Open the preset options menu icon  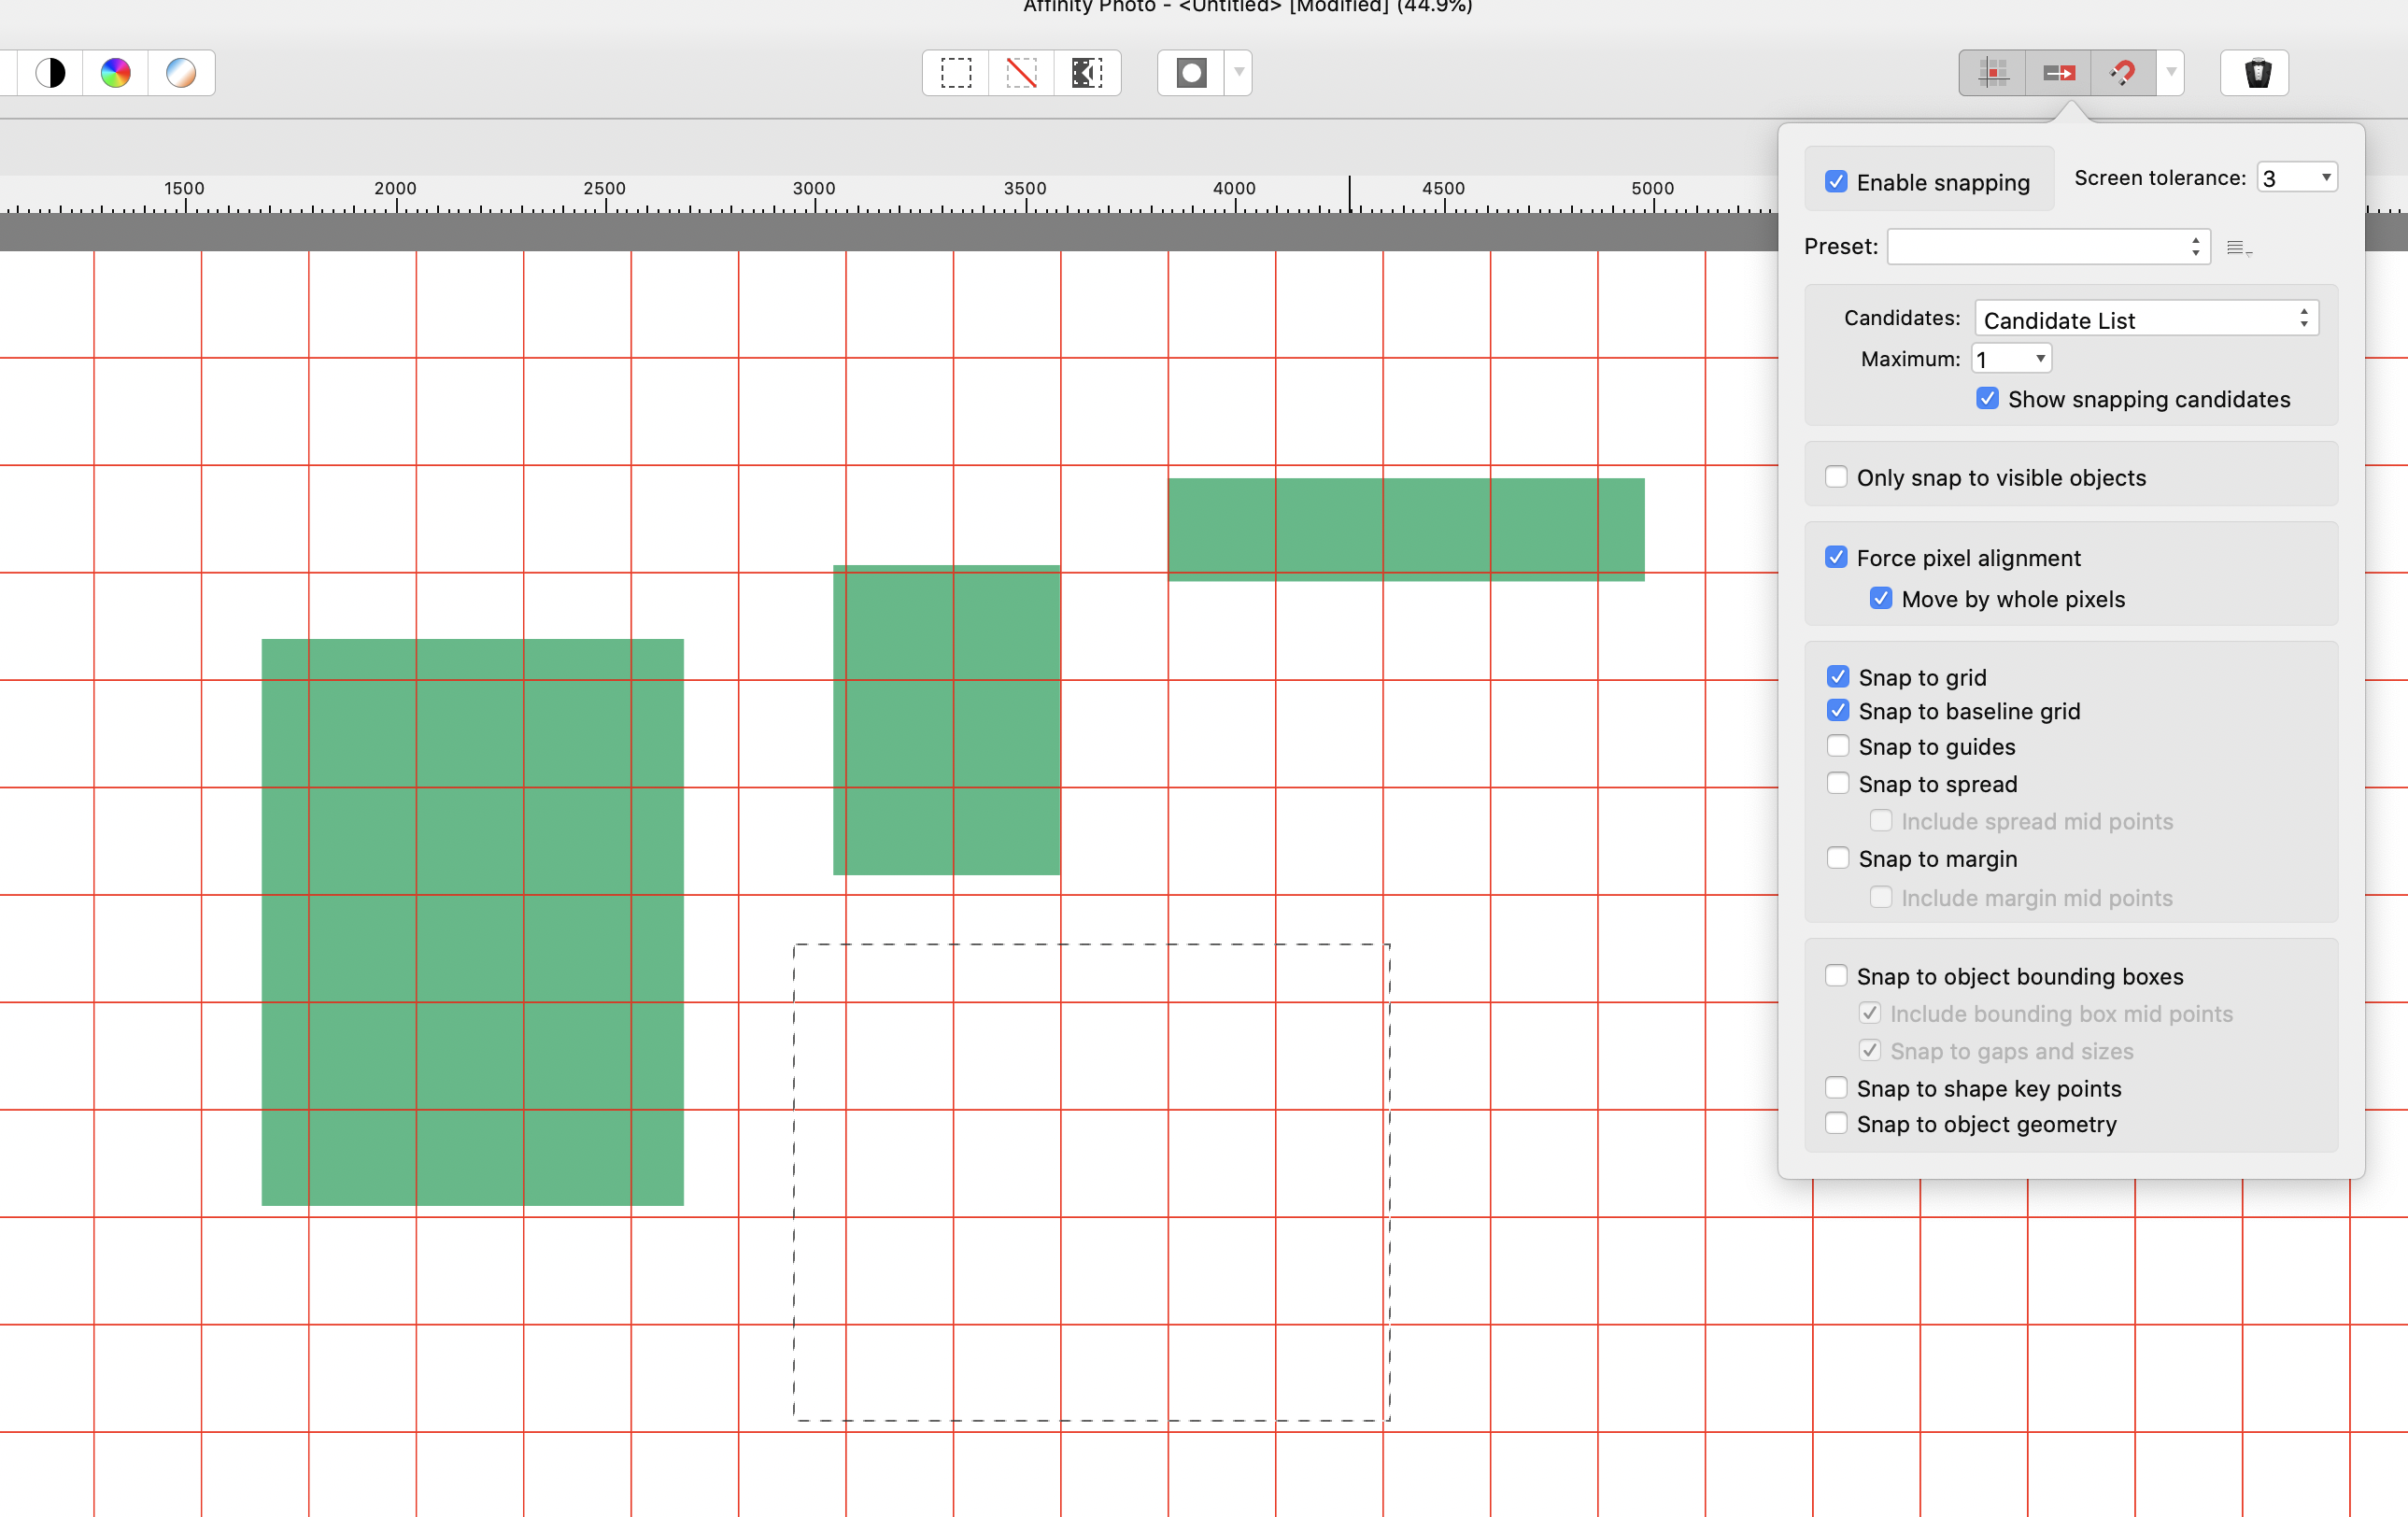[x=2238, y=248]
